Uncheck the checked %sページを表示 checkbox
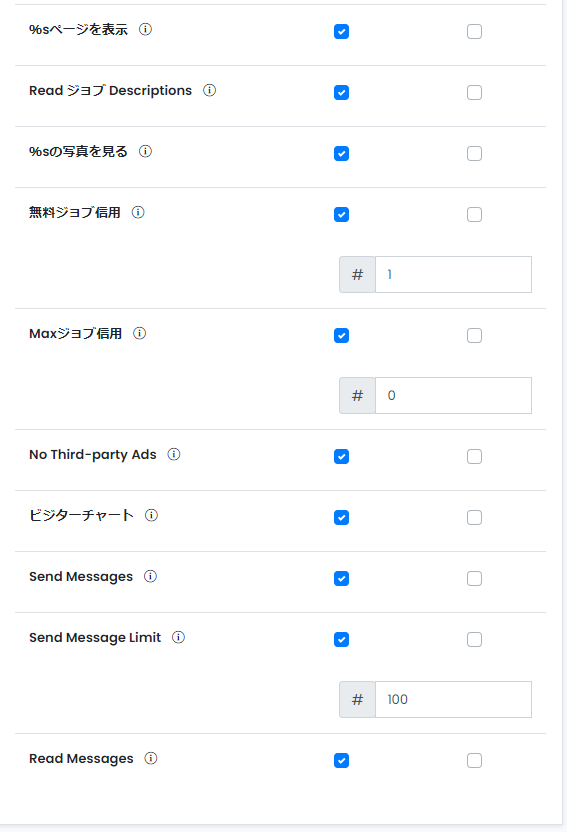Screen dimensions: 567x832 pos(342,32)
